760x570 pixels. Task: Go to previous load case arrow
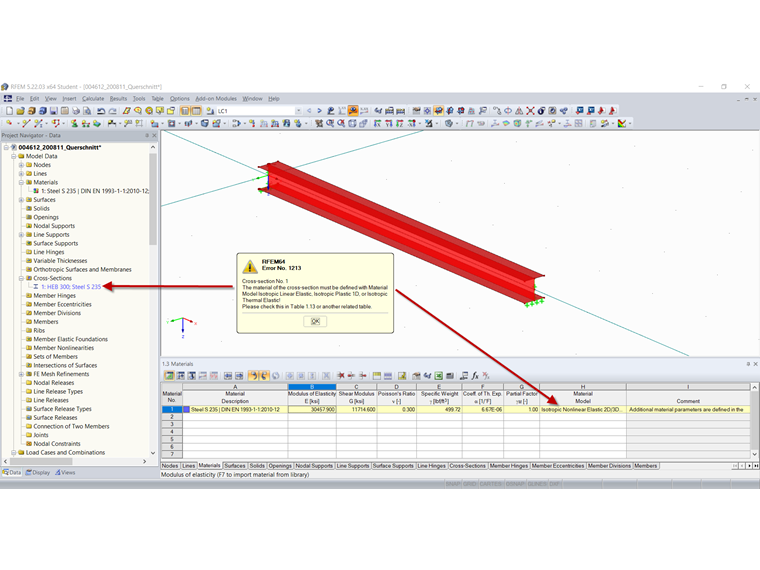(309, 111)
